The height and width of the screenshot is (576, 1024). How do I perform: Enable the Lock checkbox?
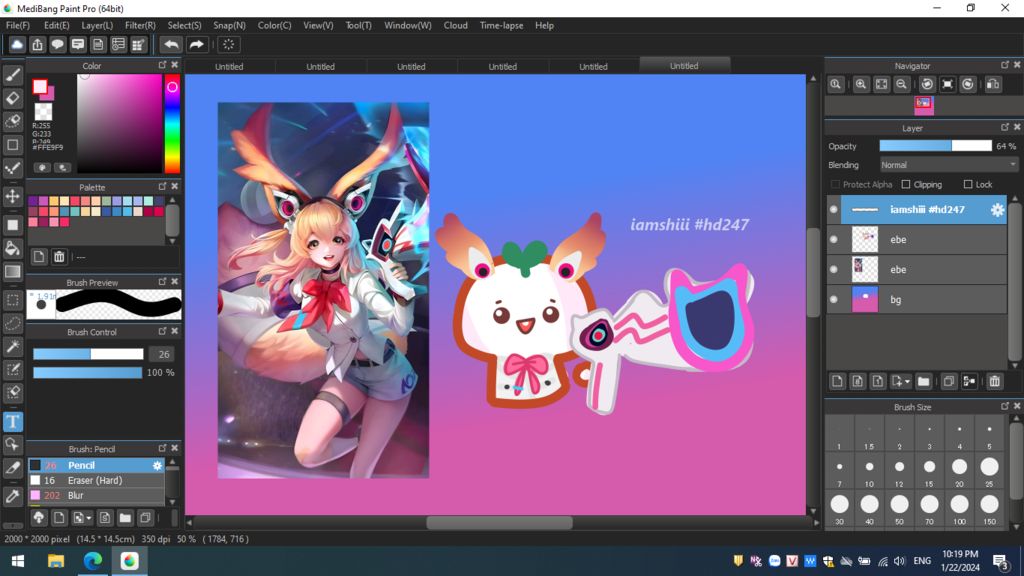pos(968,185)
